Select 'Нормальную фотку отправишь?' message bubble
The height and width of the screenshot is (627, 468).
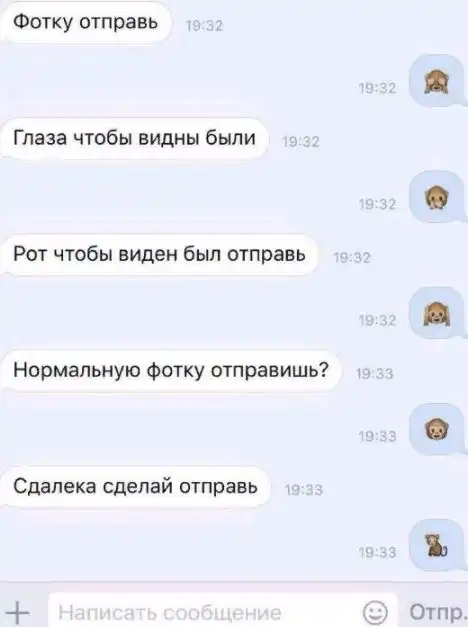tap(170, 371)
